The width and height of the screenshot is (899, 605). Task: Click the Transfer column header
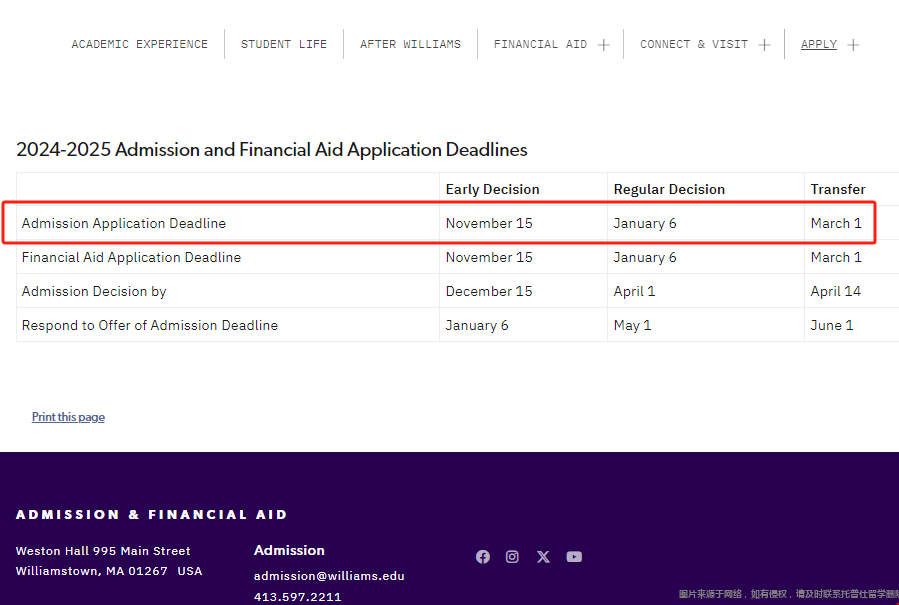tap(838, 189)
